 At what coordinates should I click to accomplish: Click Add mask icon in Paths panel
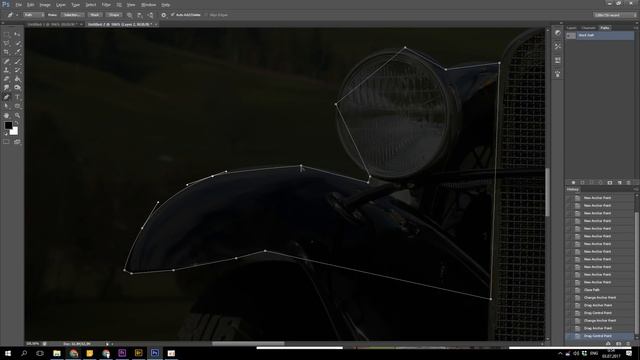coord(610,182)
